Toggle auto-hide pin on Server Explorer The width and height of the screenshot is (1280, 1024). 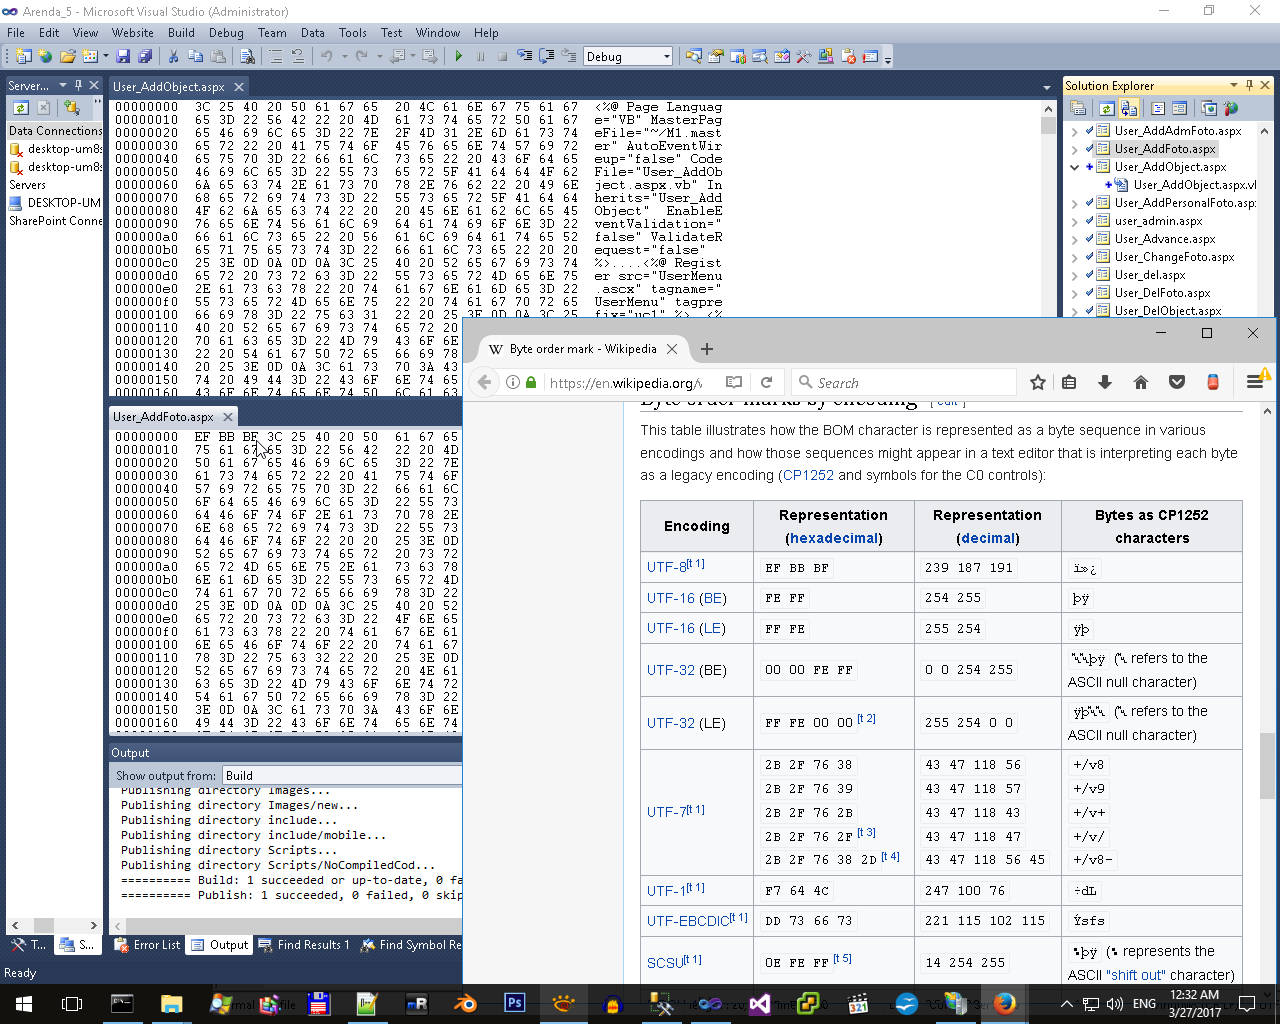(x=78, y=85)
